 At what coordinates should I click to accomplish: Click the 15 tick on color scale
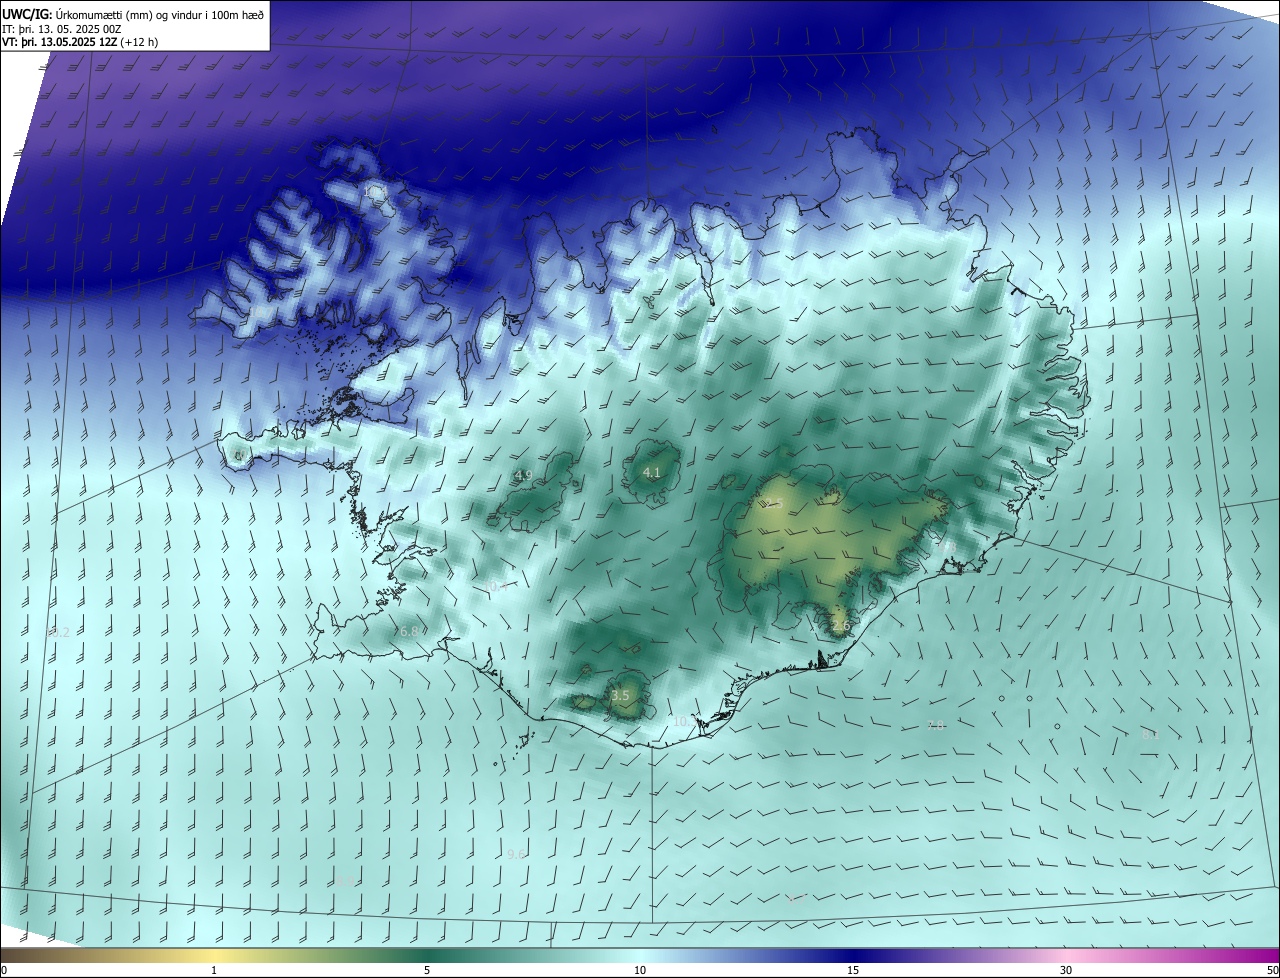tap(853, 970)
